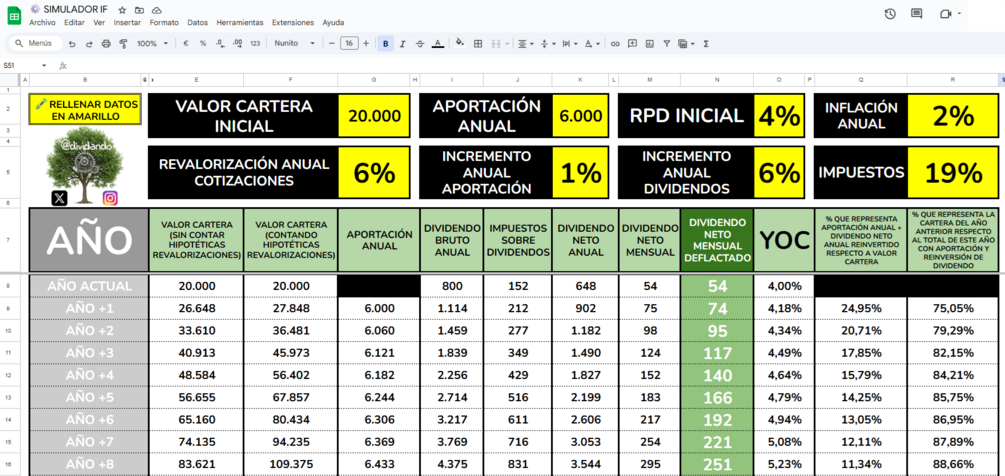Screen dimensions: 1005x476
Task: Open the Formato menu
Action: 164,22
